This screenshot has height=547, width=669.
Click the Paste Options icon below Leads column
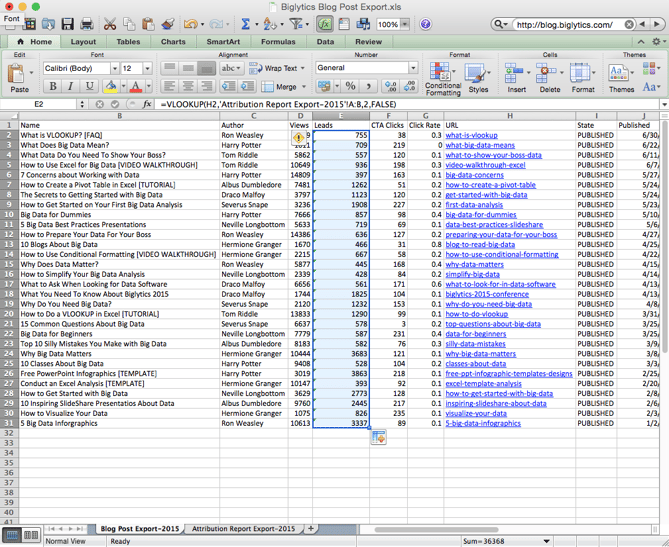pyautogui.click(x=378, y=437)
